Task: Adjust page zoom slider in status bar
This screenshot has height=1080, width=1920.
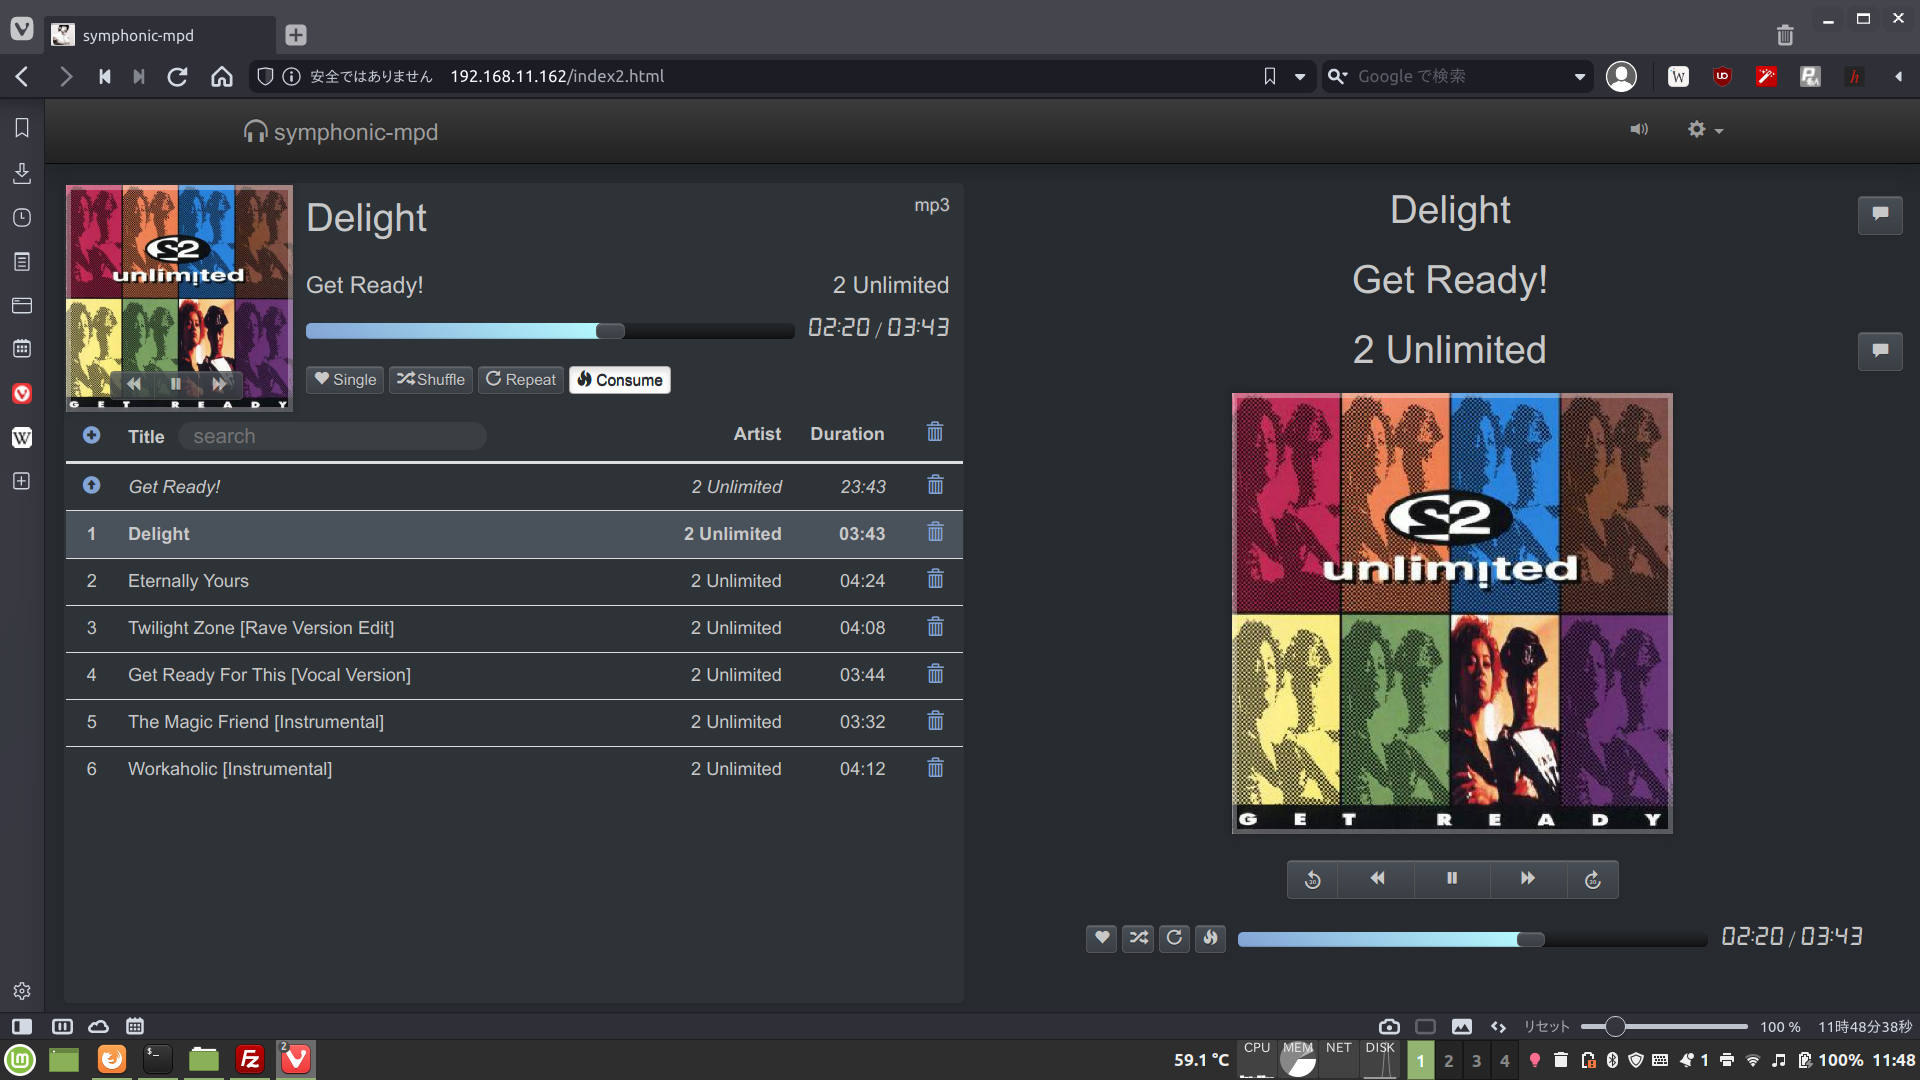Action: coord(1664,1027)
